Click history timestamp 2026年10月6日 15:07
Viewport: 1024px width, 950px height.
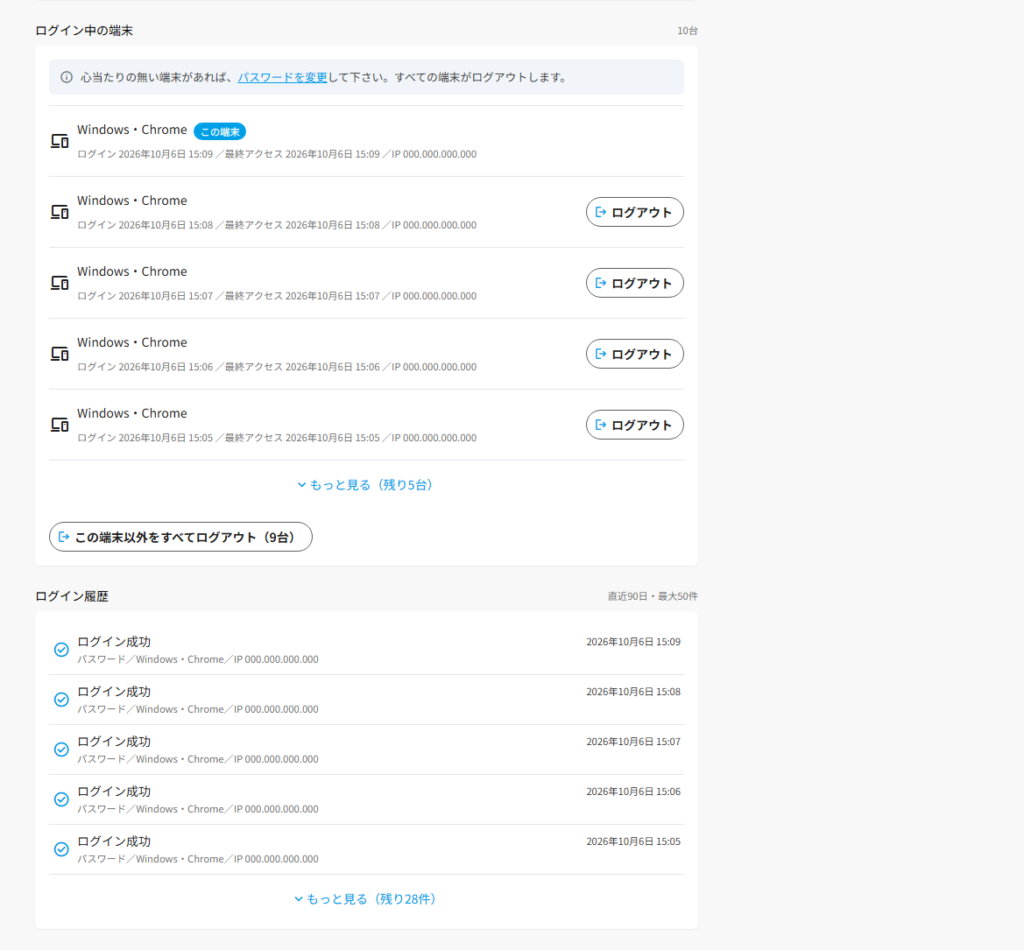(633, 742)
